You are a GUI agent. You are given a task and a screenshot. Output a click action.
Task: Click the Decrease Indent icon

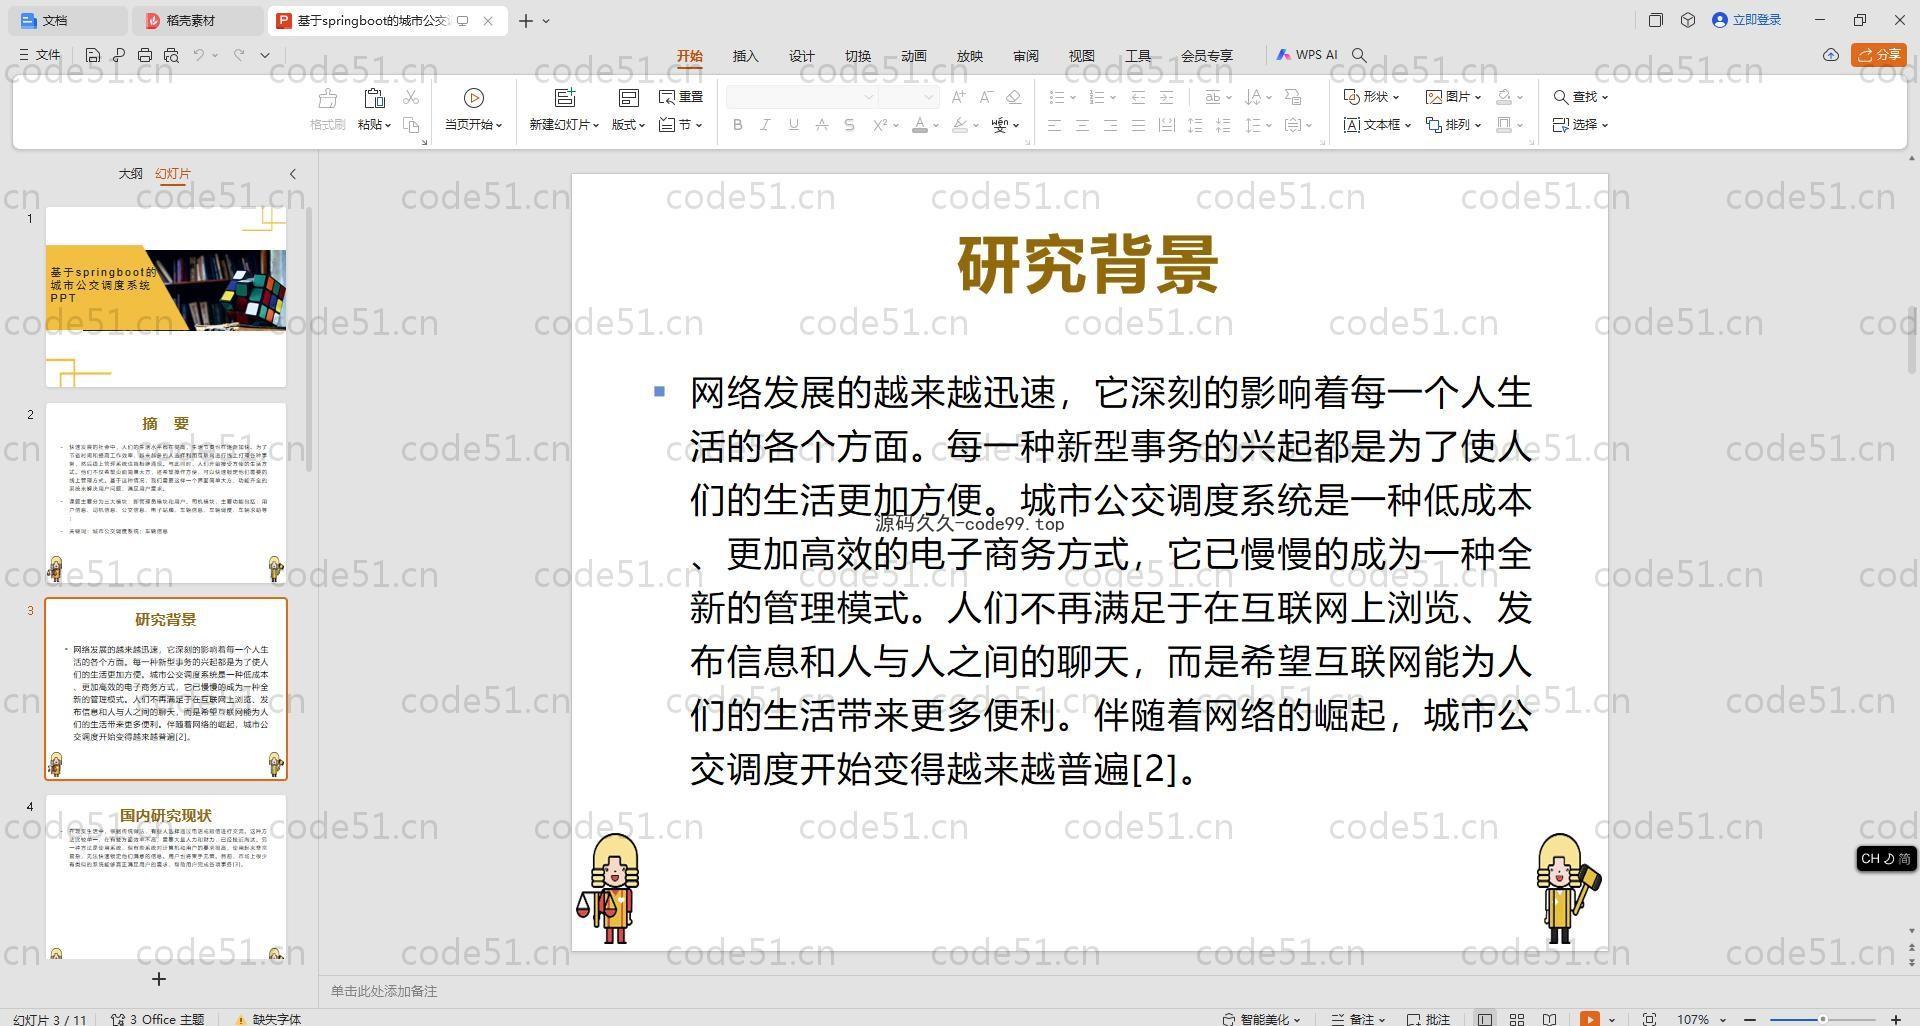pos(1138,97)
